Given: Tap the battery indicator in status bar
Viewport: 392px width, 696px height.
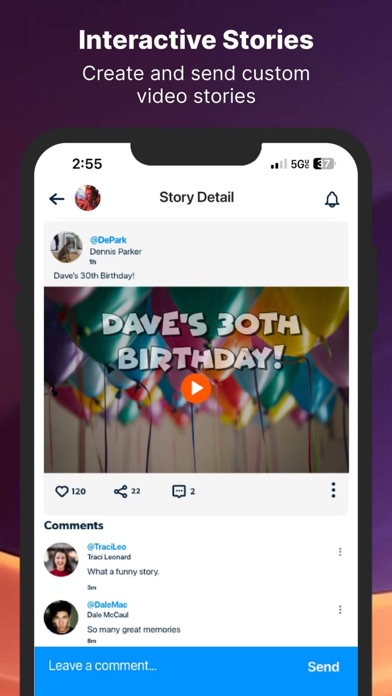Looking at the screenshot, I should [x=324, y=164].
